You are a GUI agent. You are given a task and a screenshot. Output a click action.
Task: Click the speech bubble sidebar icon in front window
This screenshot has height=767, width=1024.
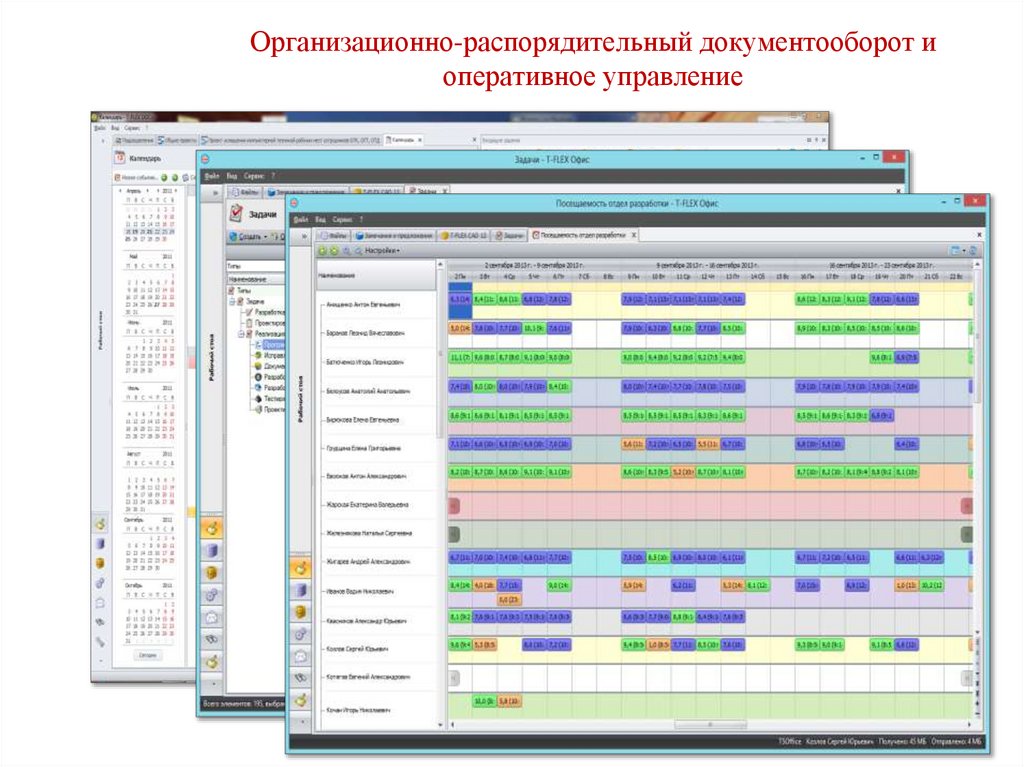[x=300, y=656]
